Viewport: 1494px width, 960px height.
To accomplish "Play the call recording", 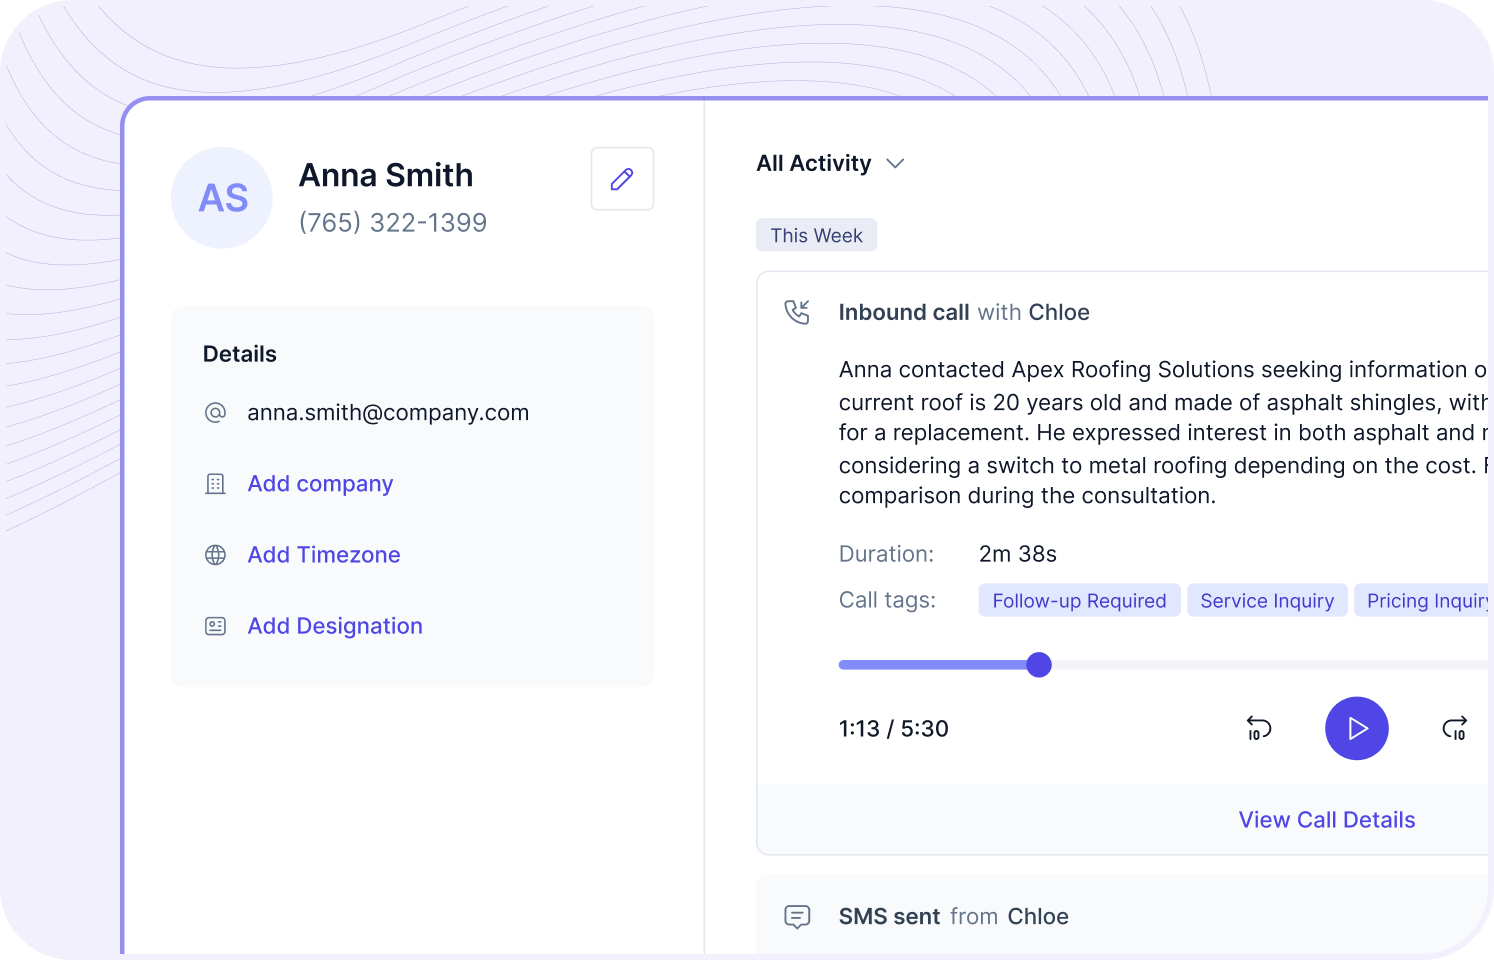I will coord(1356,728).
